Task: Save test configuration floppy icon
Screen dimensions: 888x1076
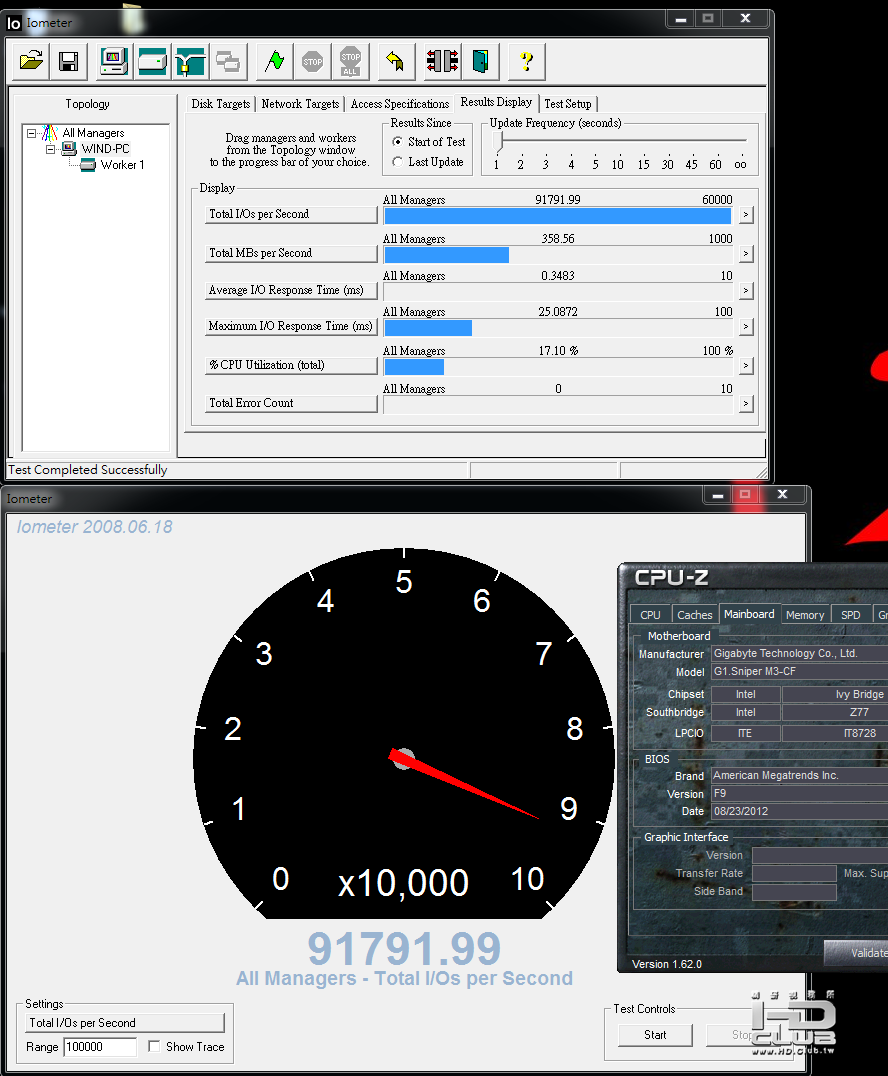Action: (x=68, y=61)
